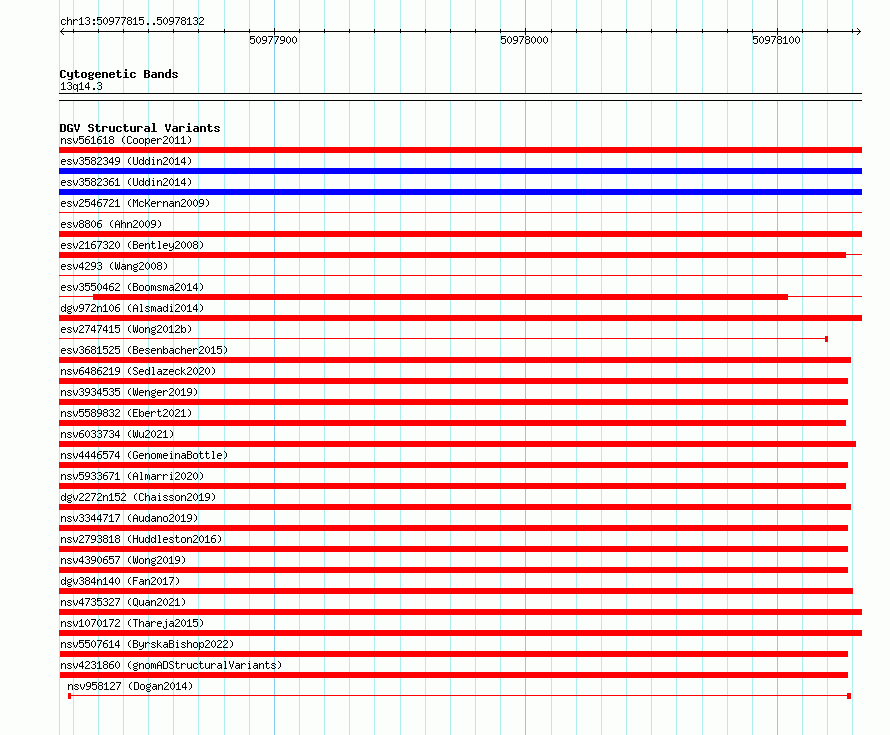The image size is (890, 735).
Task: Select the nsv4231860 (gnomADStructuralVariants) label
Action: 171,665
